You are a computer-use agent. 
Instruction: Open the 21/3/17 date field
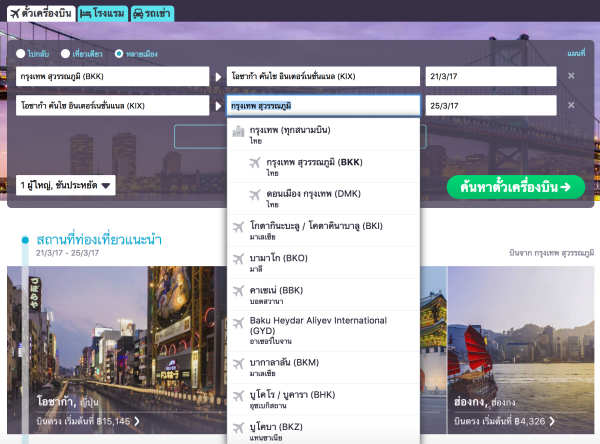pyautogui.click(x=491, y=76)
